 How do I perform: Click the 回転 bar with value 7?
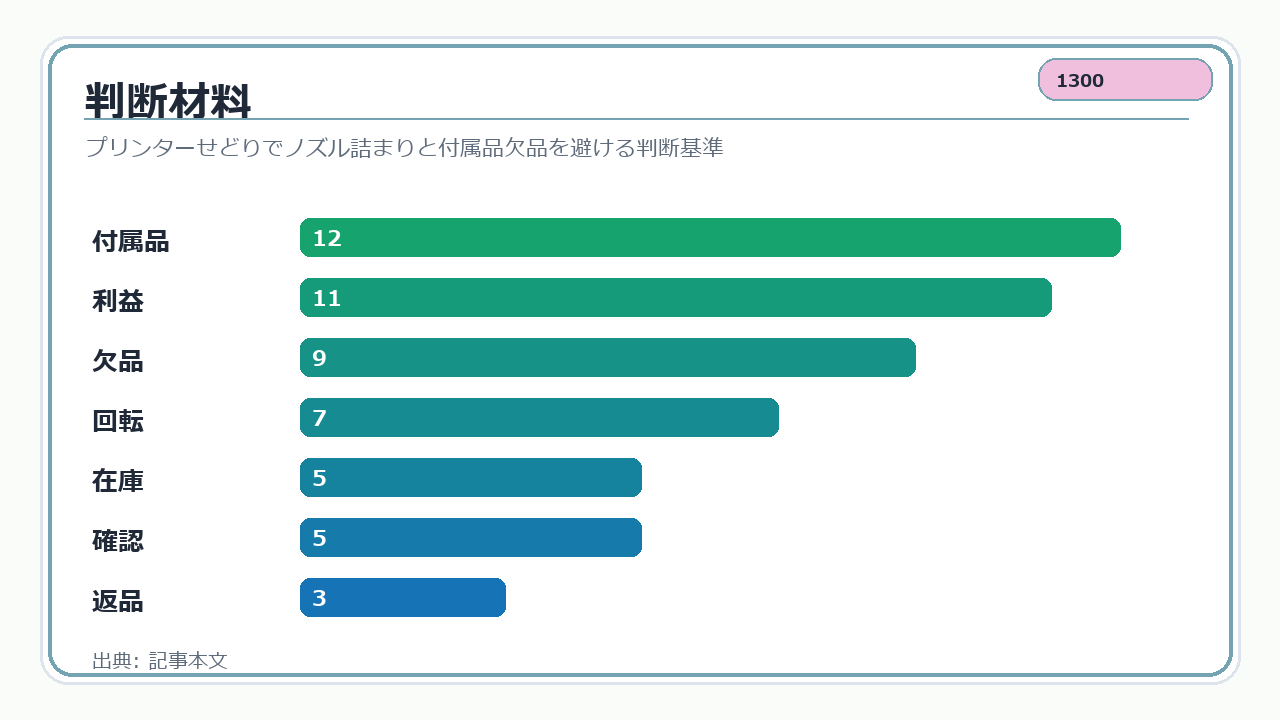(539, 418)
